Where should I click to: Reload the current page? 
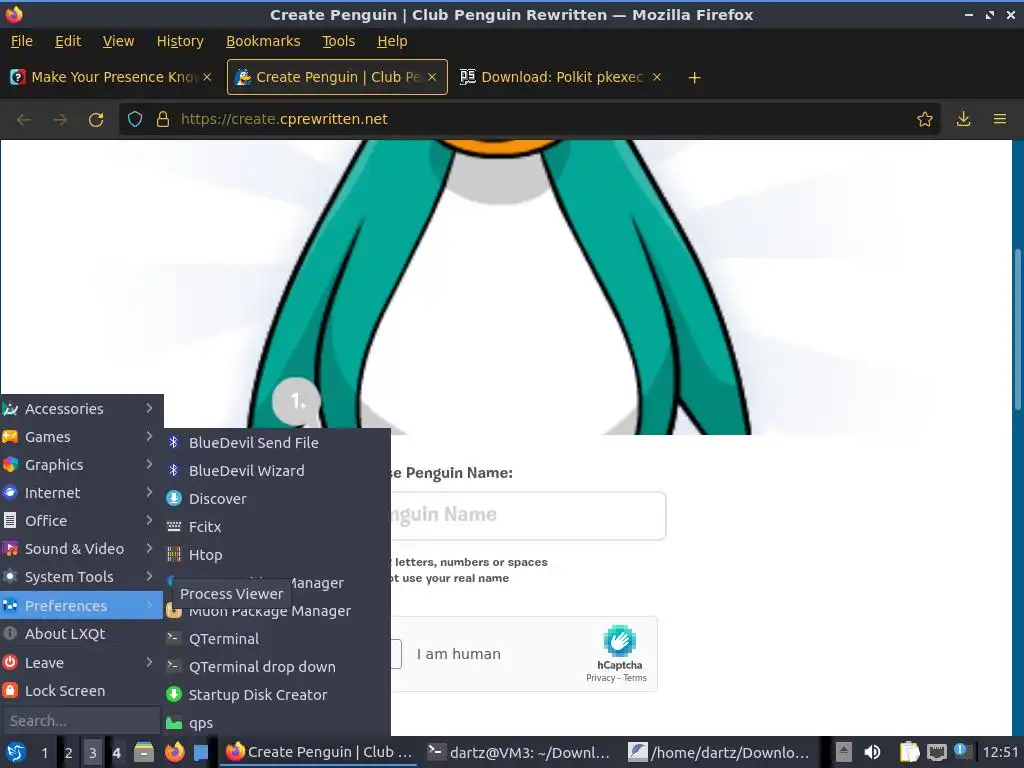pyautogui.click(x=96, y=120)
